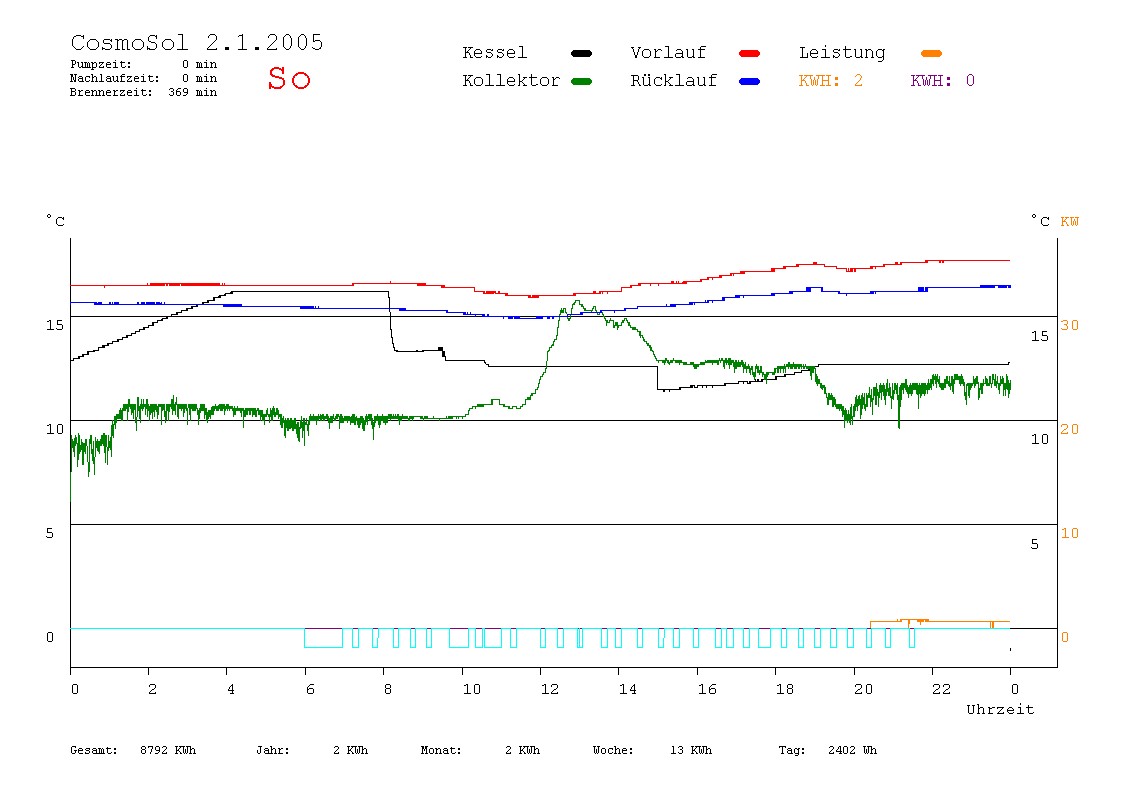Click hour "20" on the time axis

[863, 689]
